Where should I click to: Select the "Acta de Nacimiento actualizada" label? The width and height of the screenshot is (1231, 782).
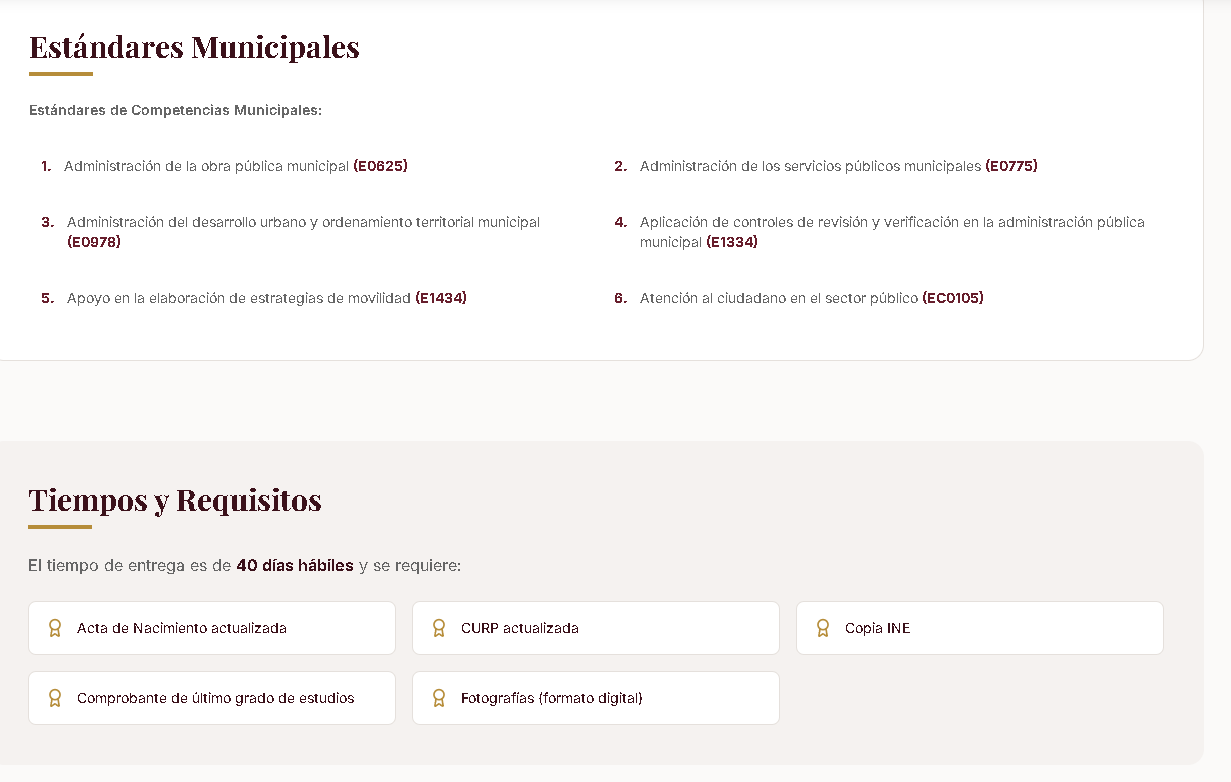[x=182, y=628]
